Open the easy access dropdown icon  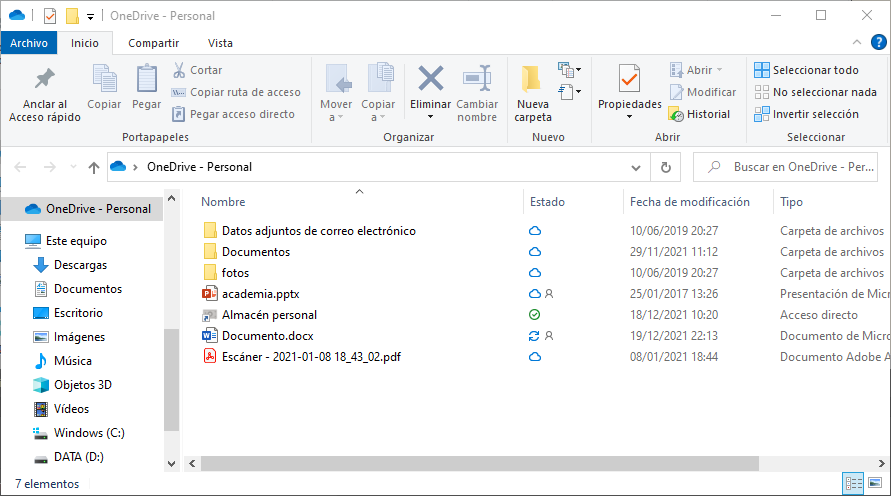(x=570, y=91)
